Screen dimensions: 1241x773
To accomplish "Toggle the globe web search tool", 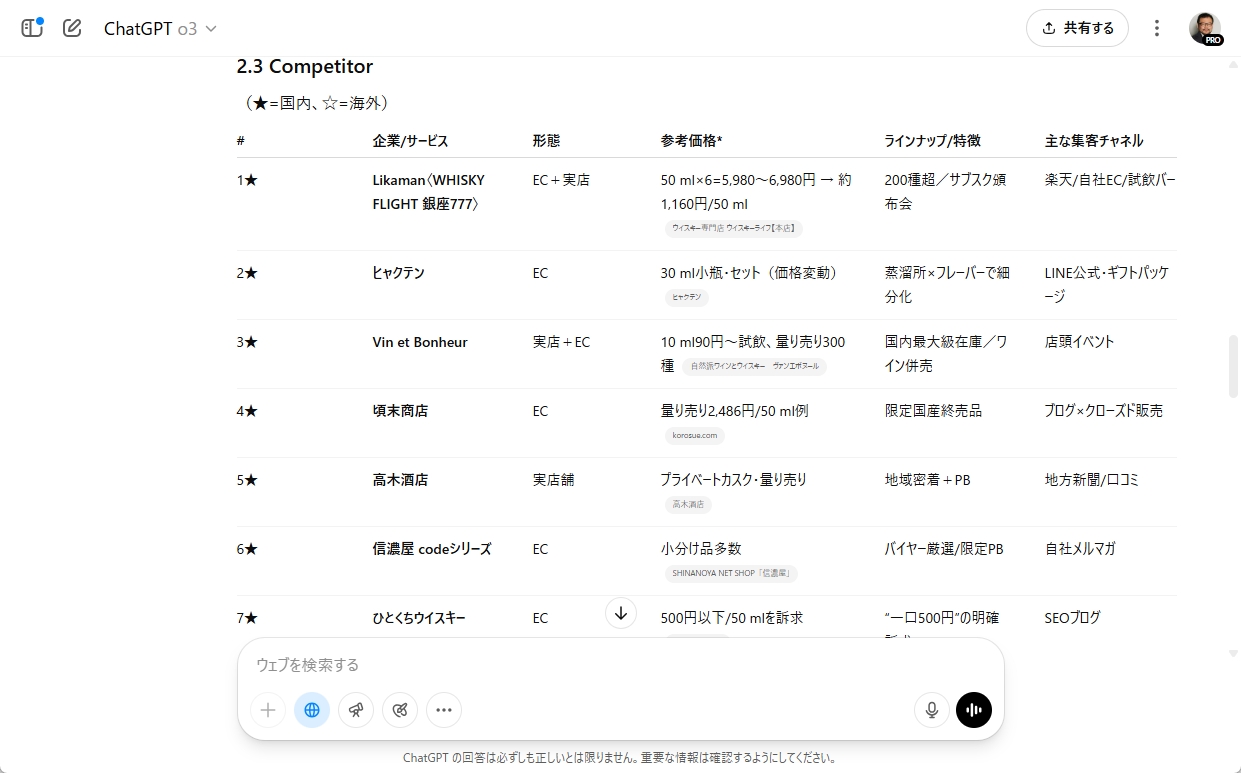I will click(x=312, y=710).
